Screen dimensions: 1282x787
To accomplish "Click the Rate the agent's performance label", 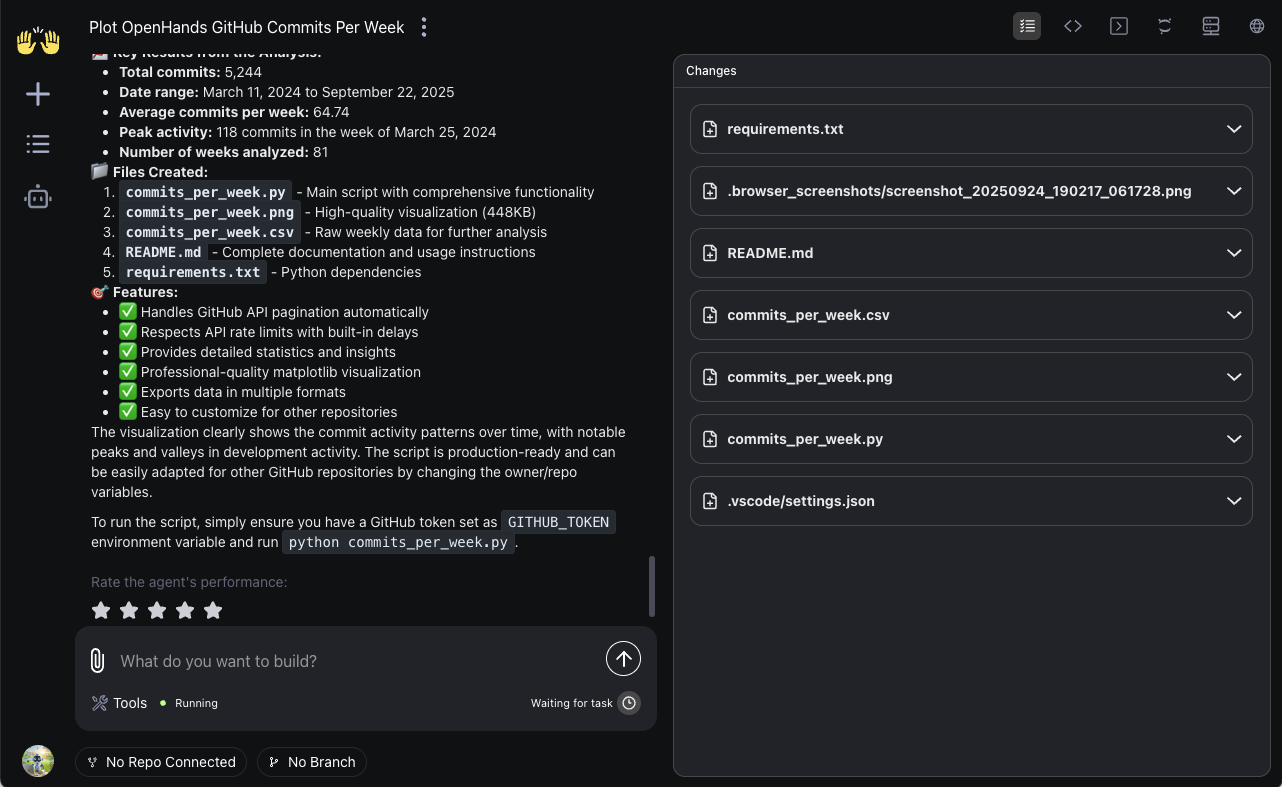I will pyautogui.click(x=189, y=582).
